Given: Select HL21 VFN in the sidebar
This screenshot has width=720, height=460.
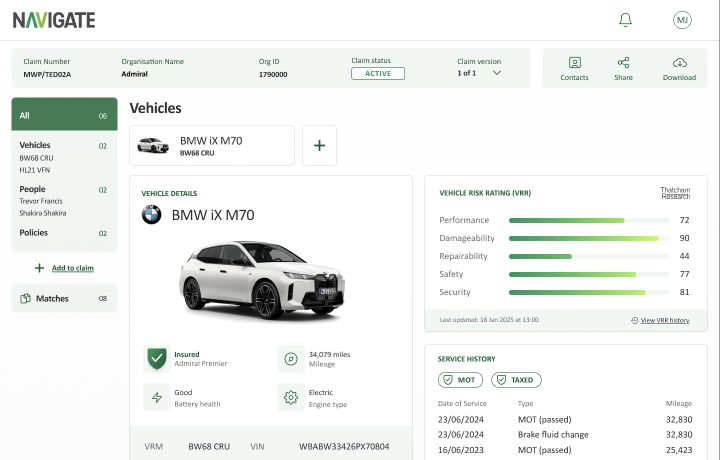Looking at the screenshot, I should point(34,170).
